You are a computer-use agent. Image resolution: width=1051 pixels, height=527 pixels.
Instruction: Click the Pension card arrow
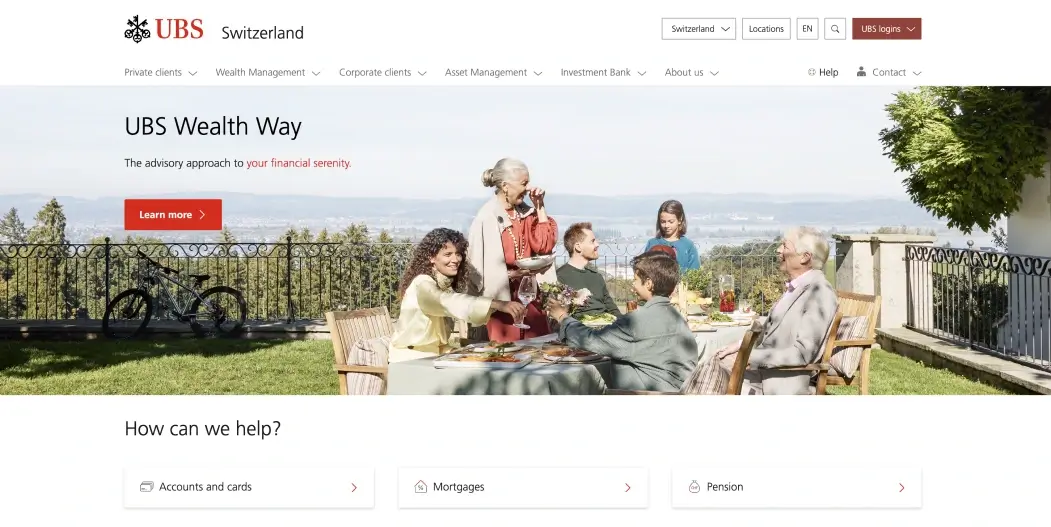[x=902, y=487]
